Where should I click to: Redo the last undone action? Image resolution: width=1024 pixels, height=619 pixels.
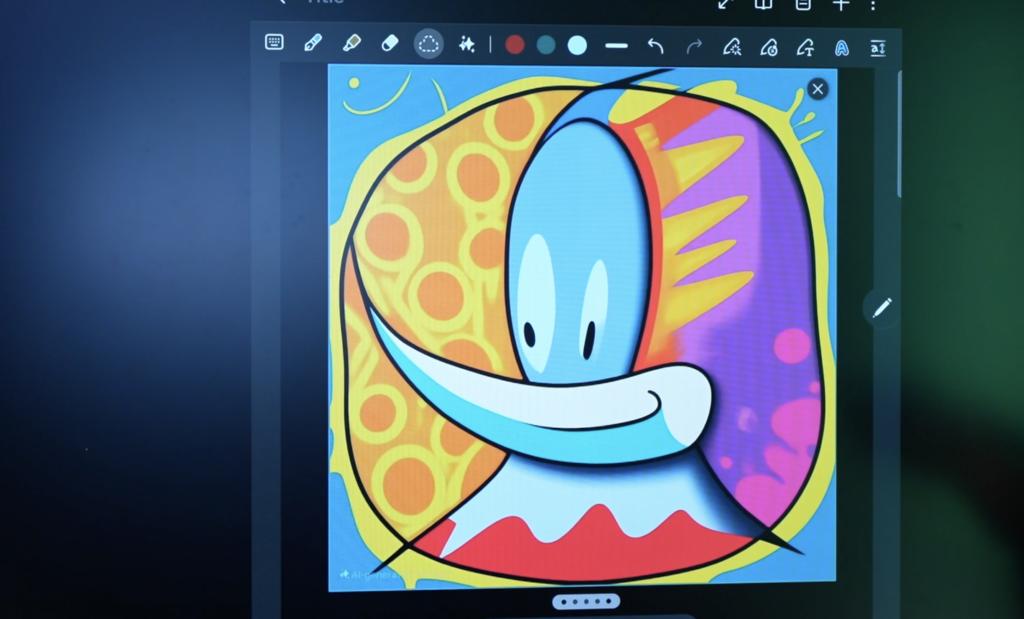point(694,46)
